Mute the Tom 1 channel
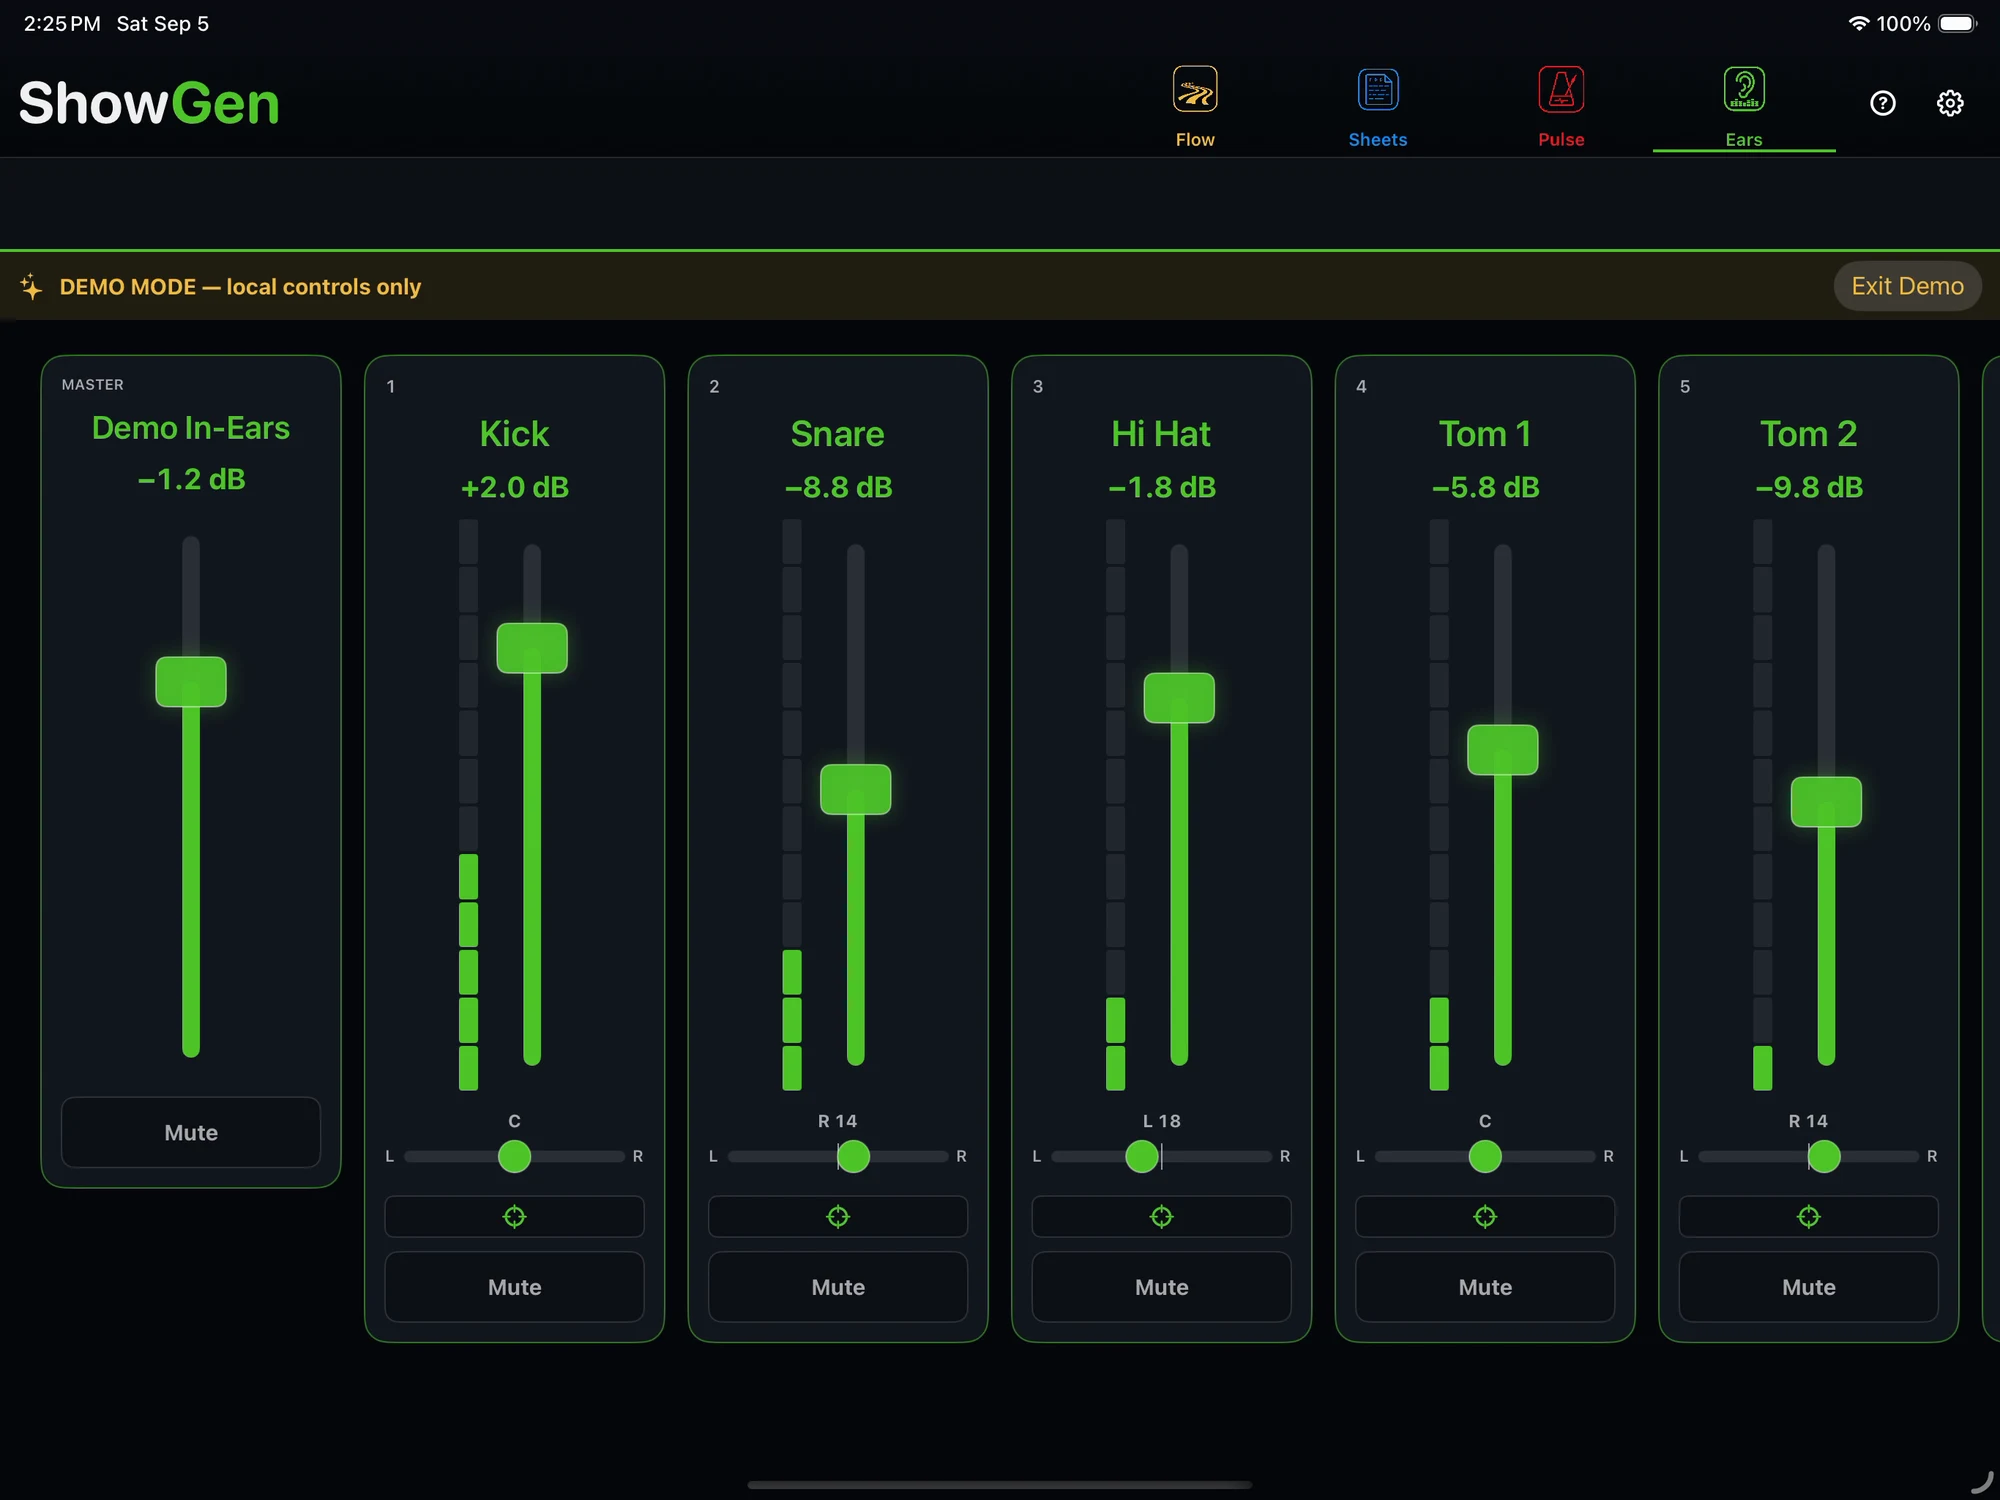The width and height of the screenshot is (2000, 1500). (1485, 1287)
